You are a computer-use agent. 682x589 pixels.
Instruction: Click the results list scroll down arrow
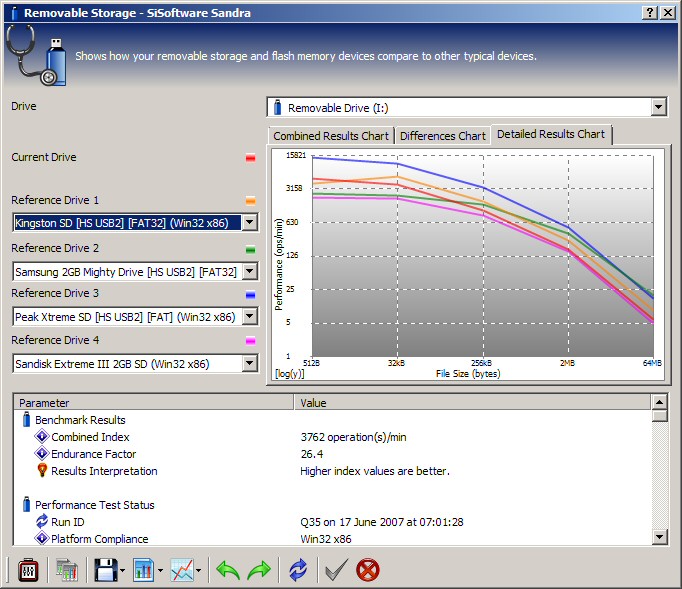[659, 537]
